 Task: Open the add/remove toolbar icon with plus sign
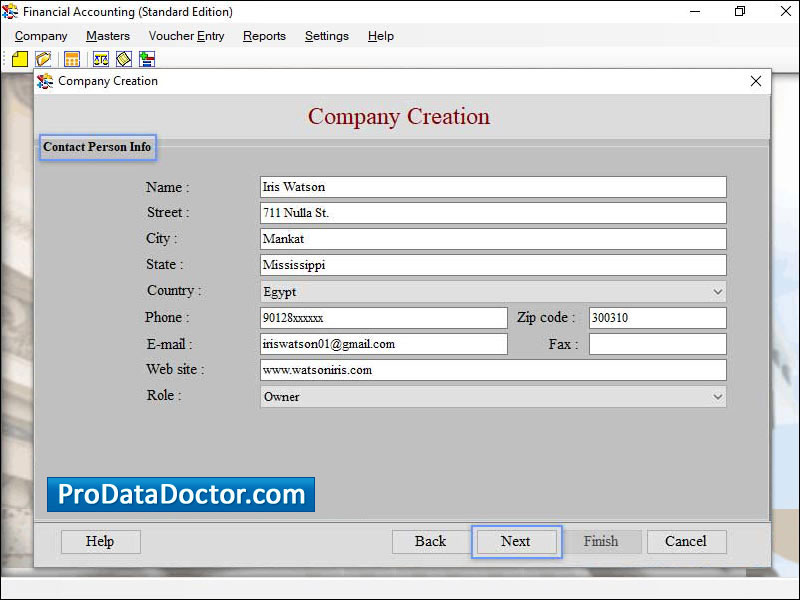click(147, 59)
